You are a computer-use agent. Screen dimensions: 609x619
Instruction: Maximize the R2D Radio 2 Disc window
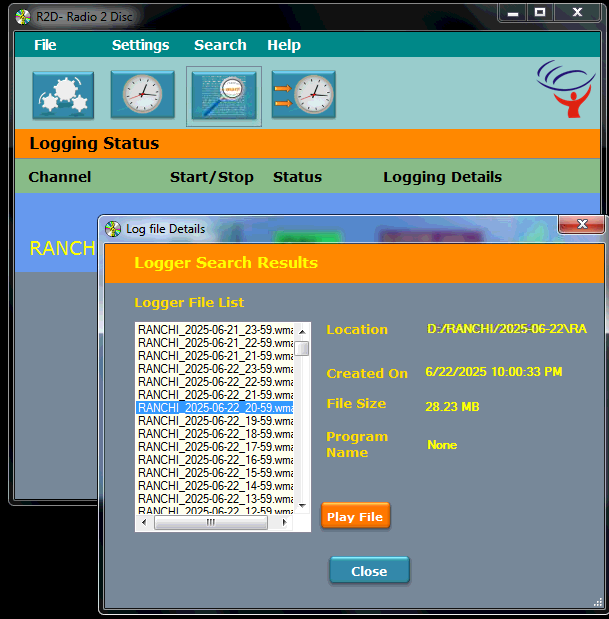point(540,13)
